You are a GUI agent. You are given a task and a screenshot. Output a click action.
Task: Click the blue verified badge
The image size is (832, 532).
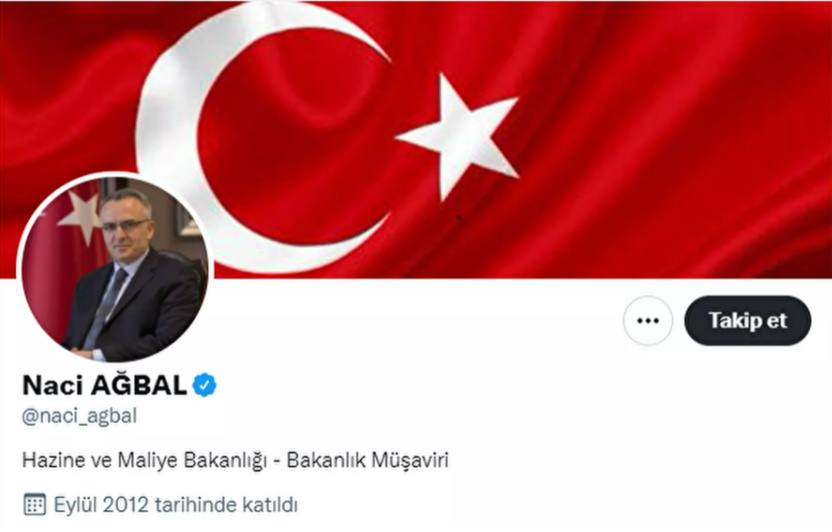tap(205, 385)
